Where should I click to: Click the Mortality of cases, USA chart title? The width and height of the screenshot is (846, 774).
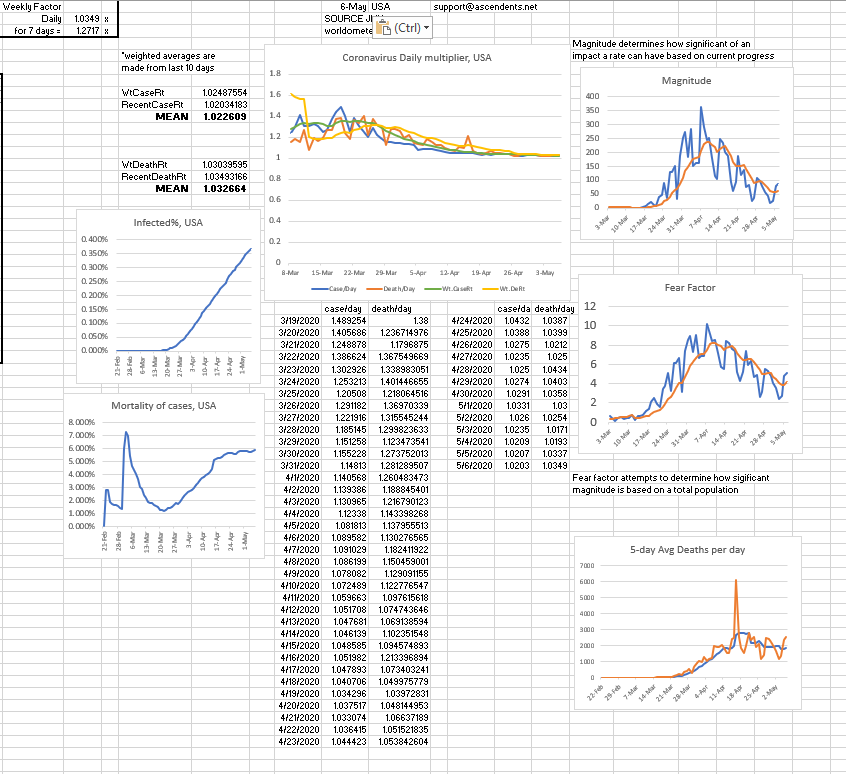coord(165,405)
